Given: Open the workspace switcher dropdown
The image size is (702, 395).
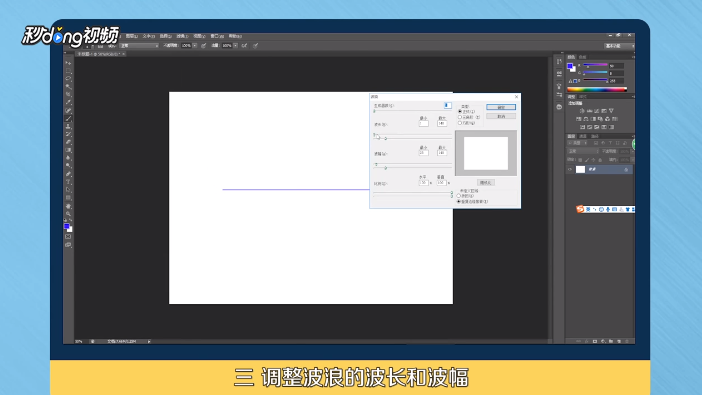Looking at the screenshot, I should click(619, 46).
